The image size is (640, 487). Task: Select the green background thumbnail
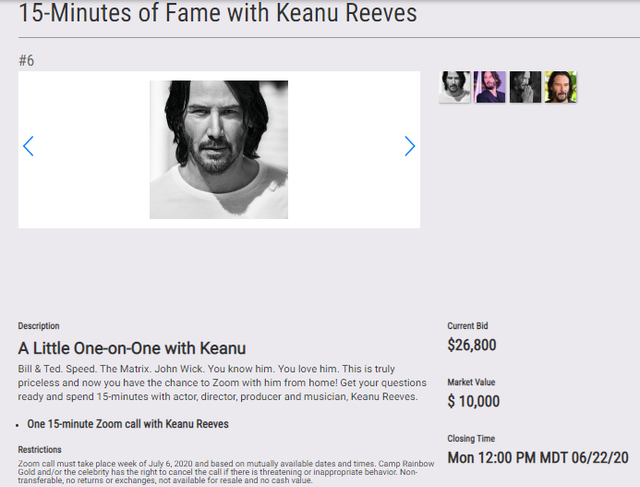pos(560,87)
